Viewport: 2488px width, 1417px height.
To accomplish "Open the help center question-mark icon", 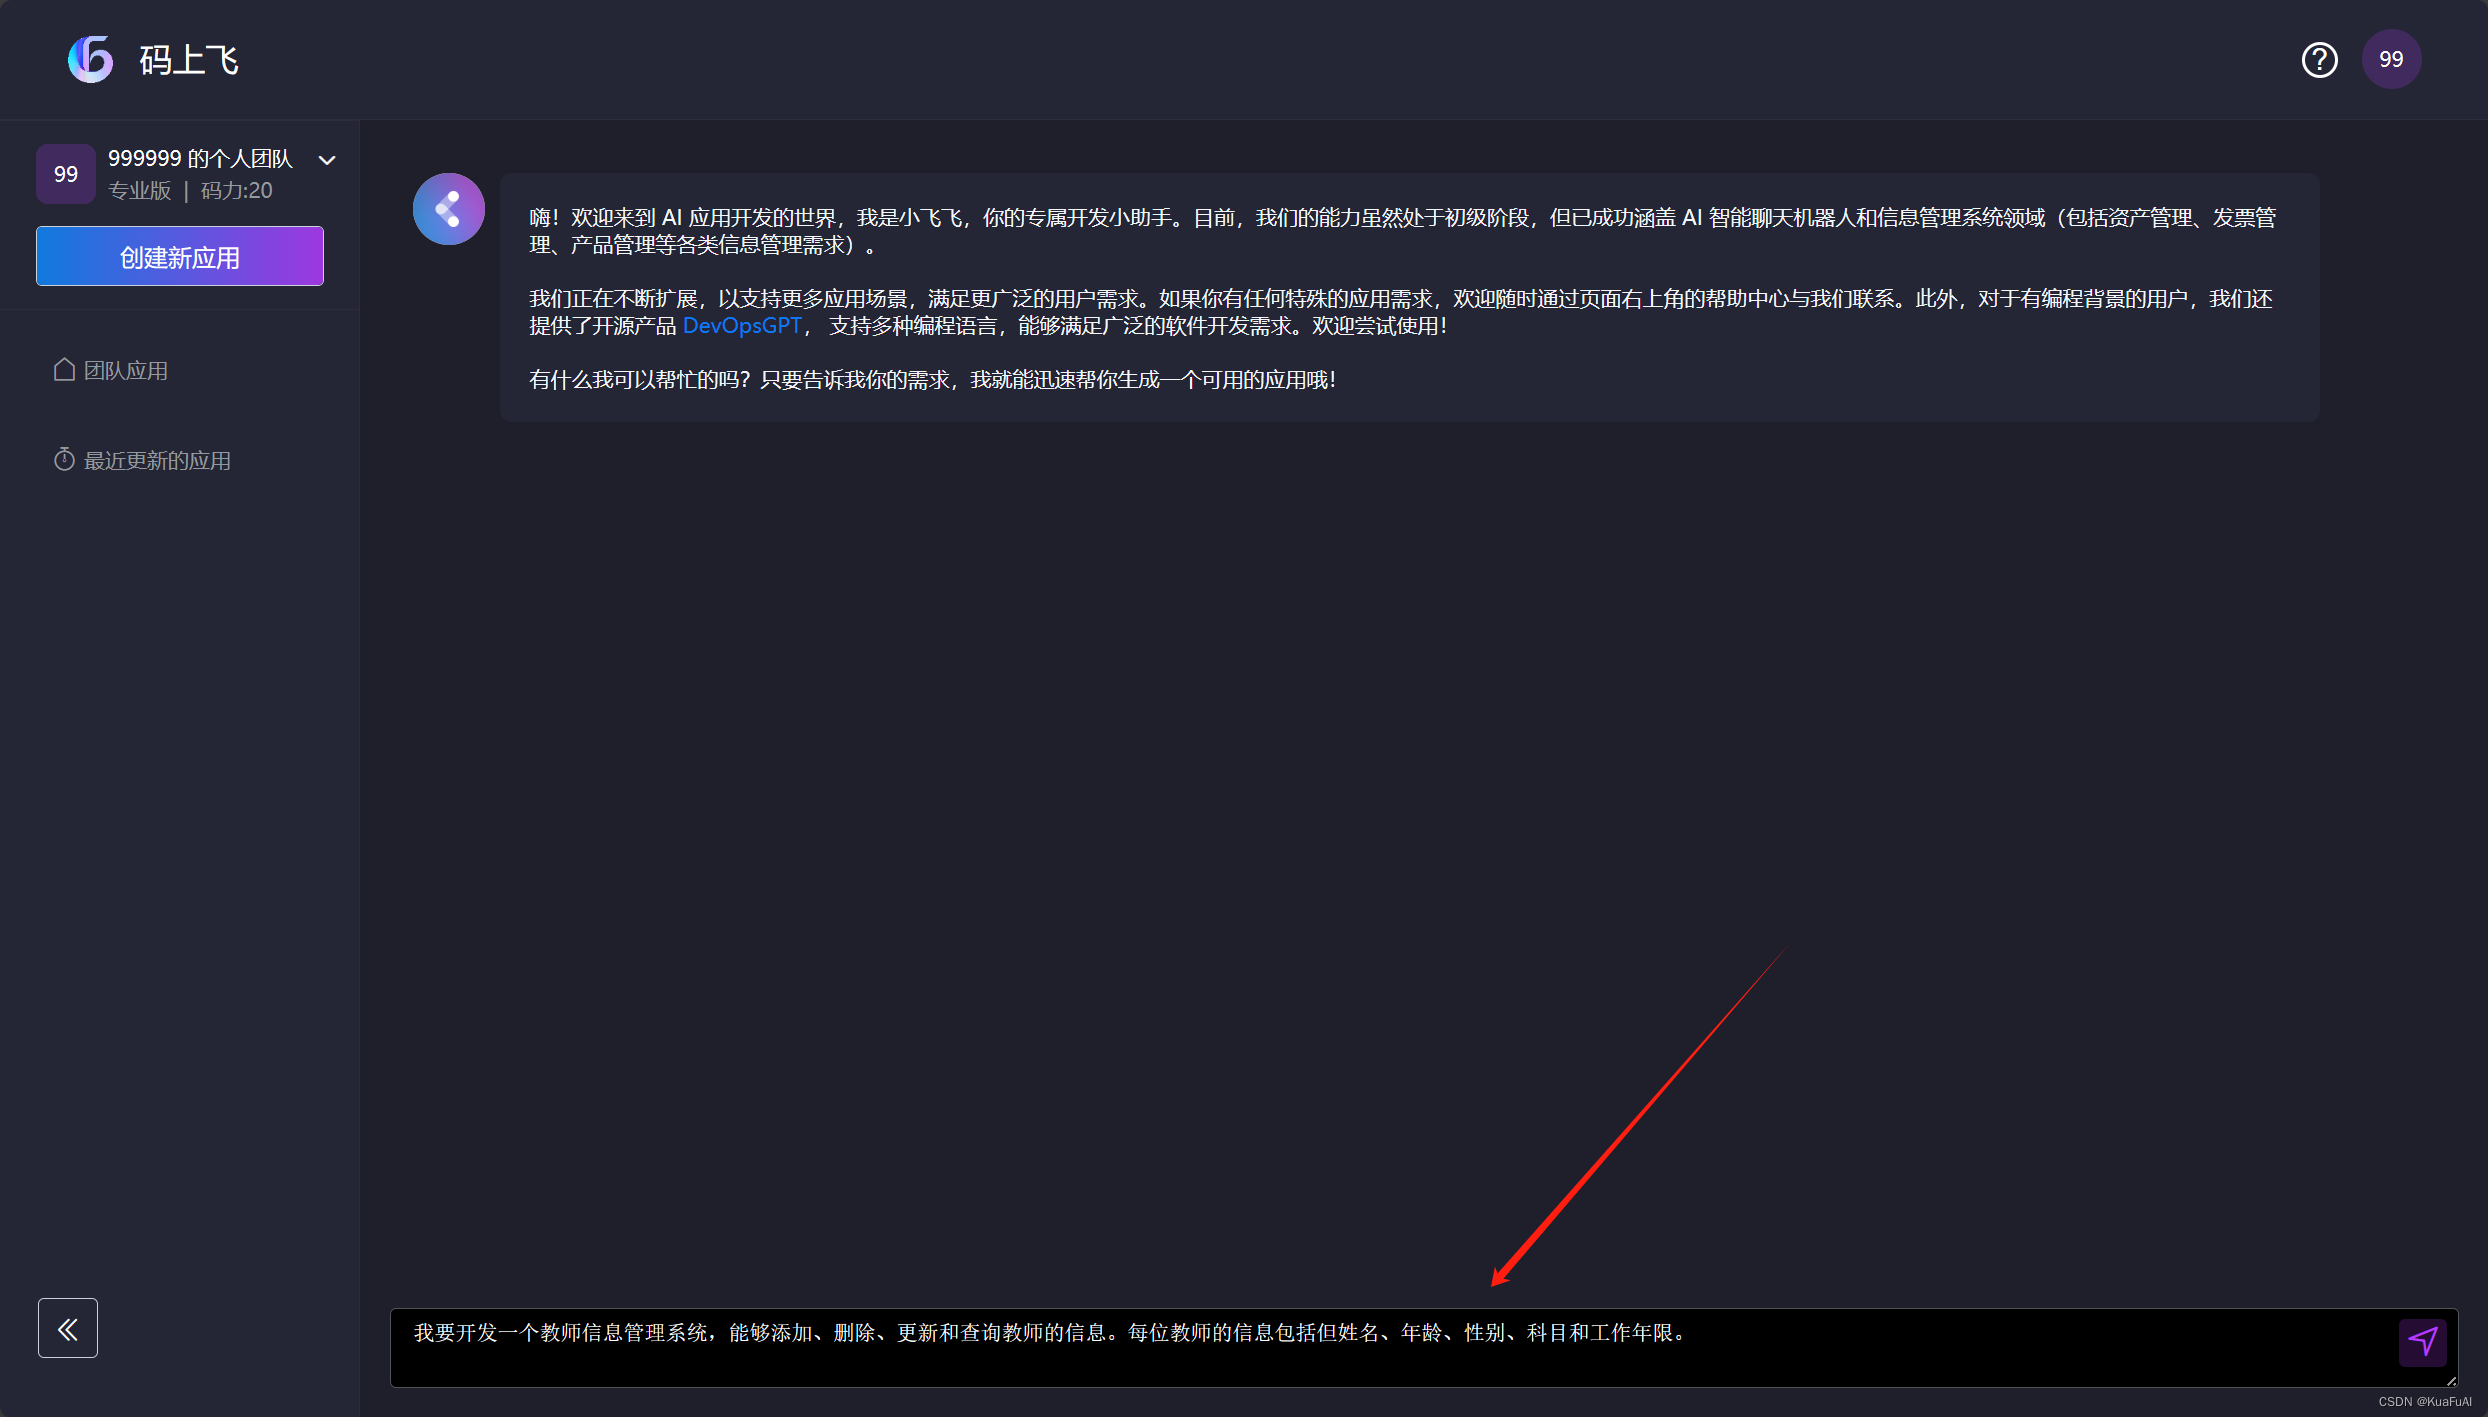I will tap(2319, 60).
